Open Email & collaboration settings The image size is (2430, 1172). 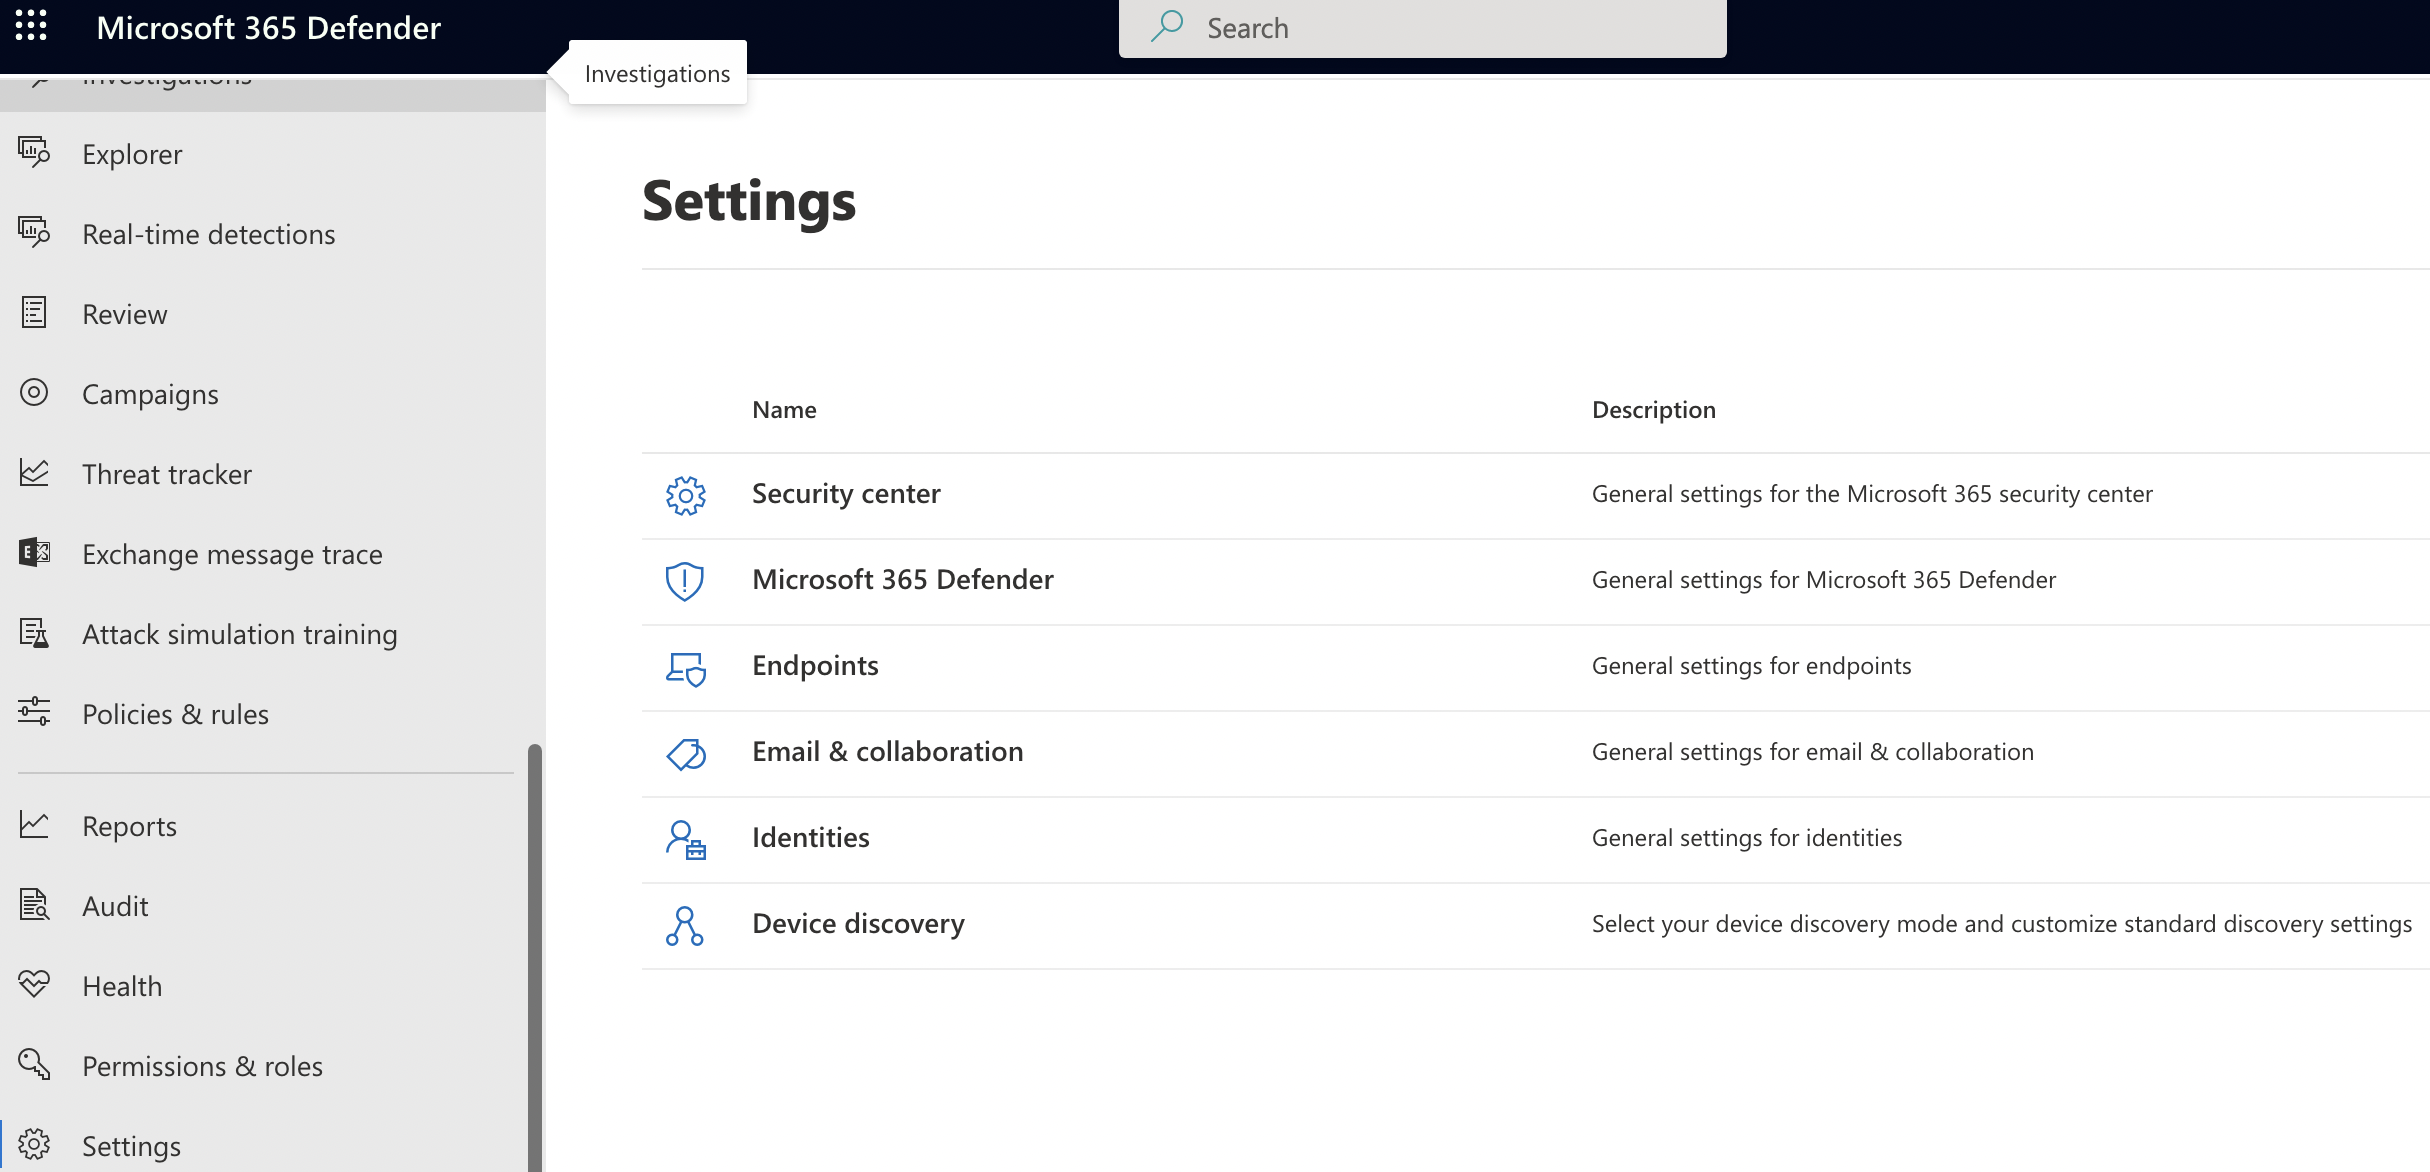pyautogui.click(x=887, y=752)
